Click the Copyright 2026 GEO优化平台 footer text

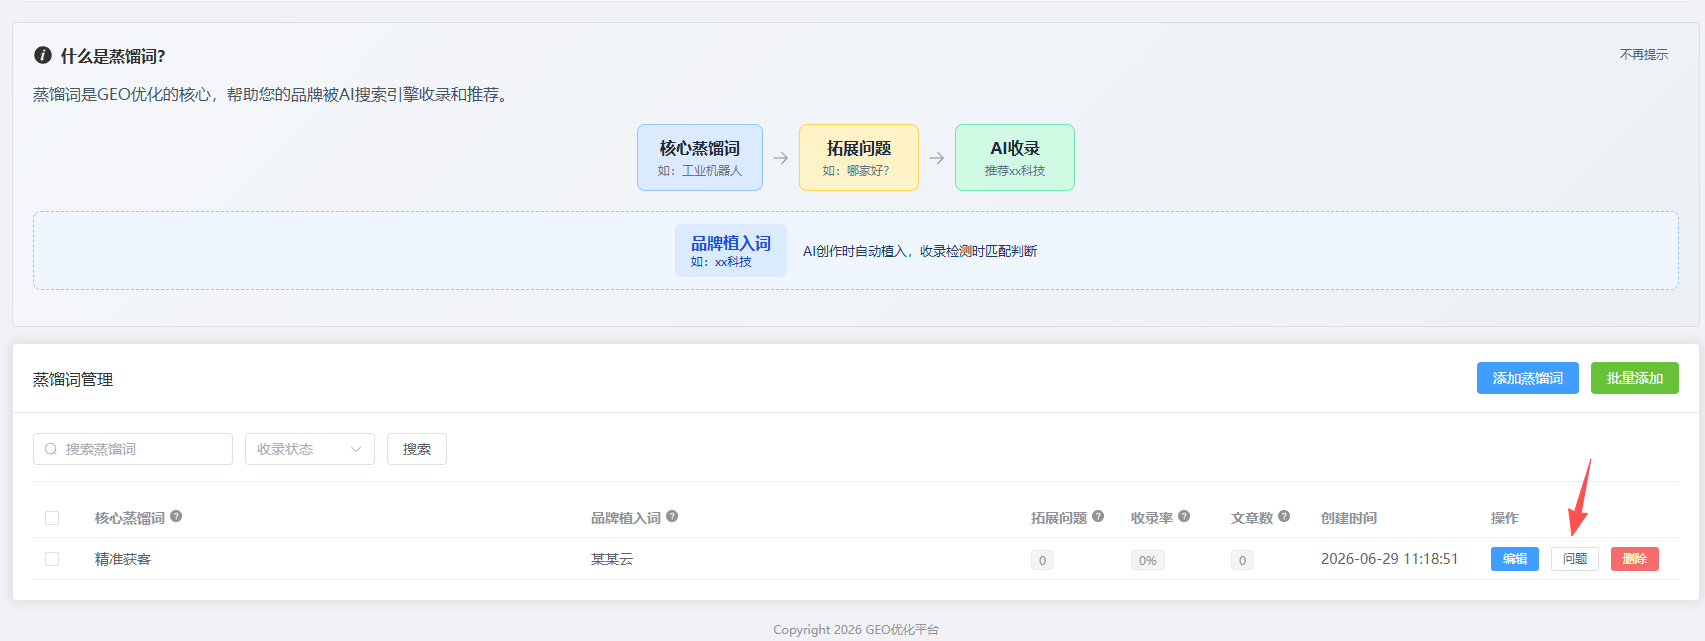[x=856, y=629]
